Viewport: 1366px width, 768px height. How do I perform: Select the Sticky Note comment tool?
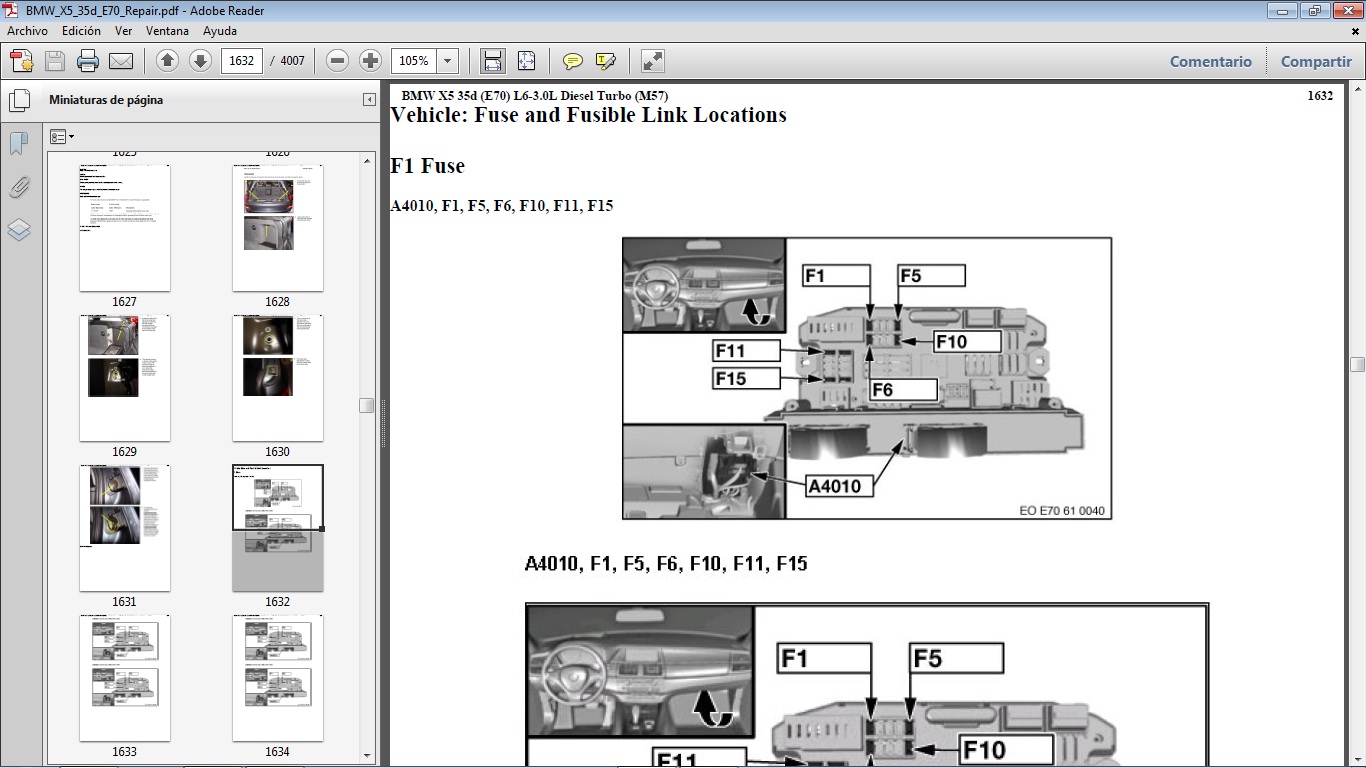(x=571, y=60)
